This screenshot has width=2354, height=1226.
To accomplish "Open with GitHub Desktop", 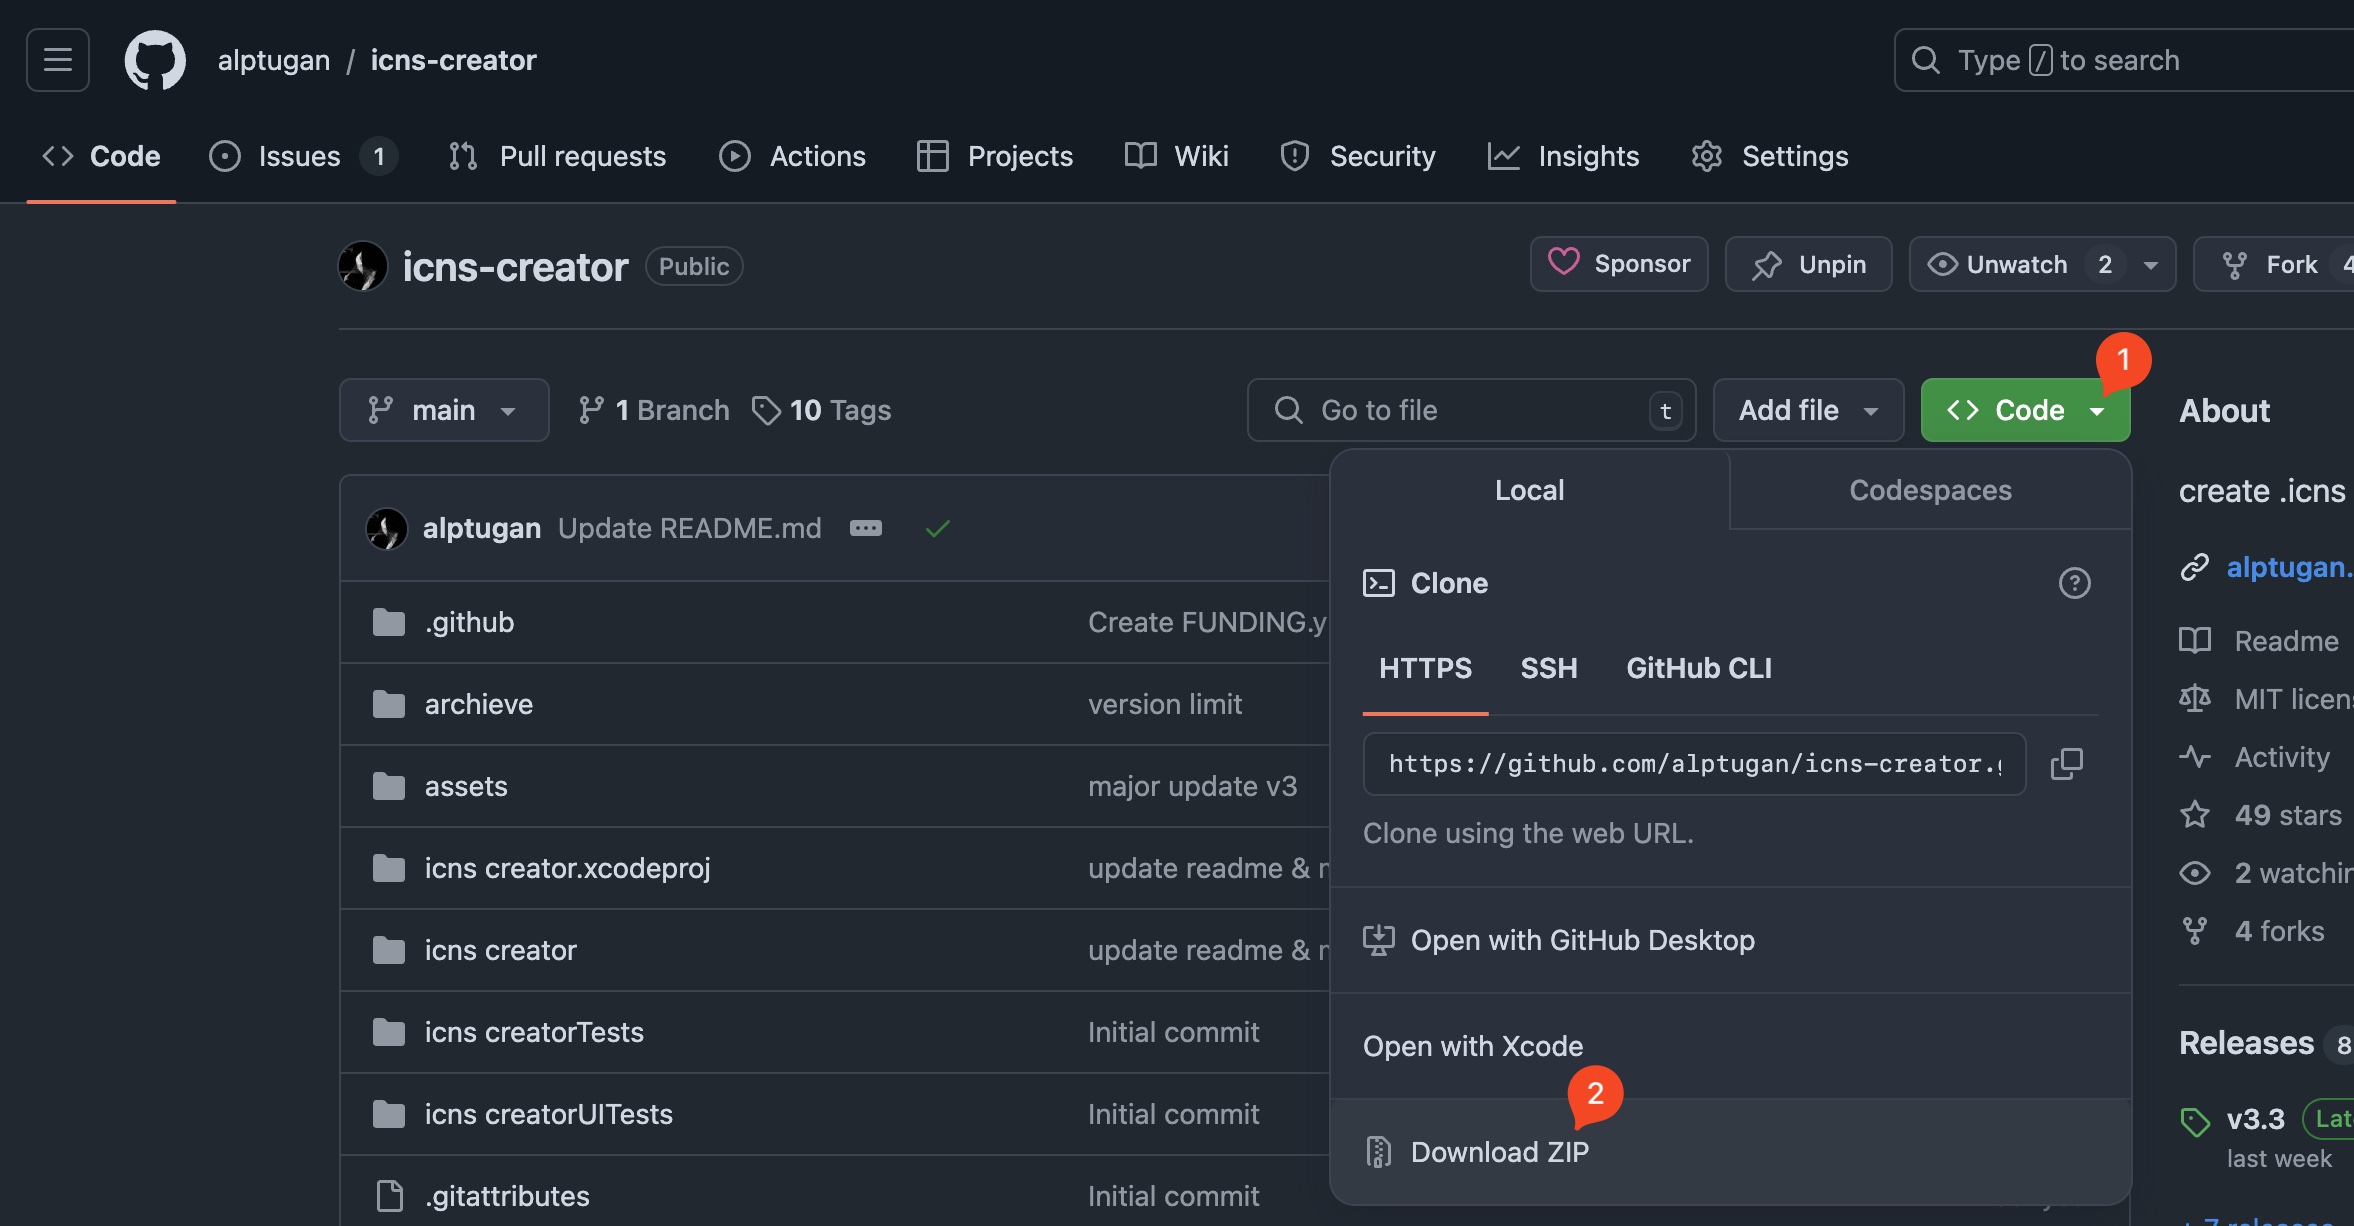I will (1582, 940).
